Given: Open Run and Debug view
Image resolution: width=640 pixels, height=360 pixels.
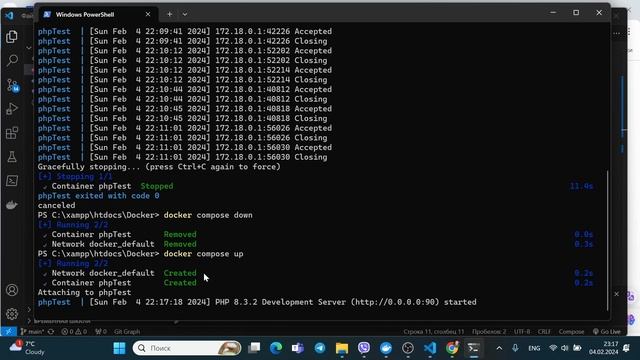Looking at the screenshot, I should click(12, 109).
